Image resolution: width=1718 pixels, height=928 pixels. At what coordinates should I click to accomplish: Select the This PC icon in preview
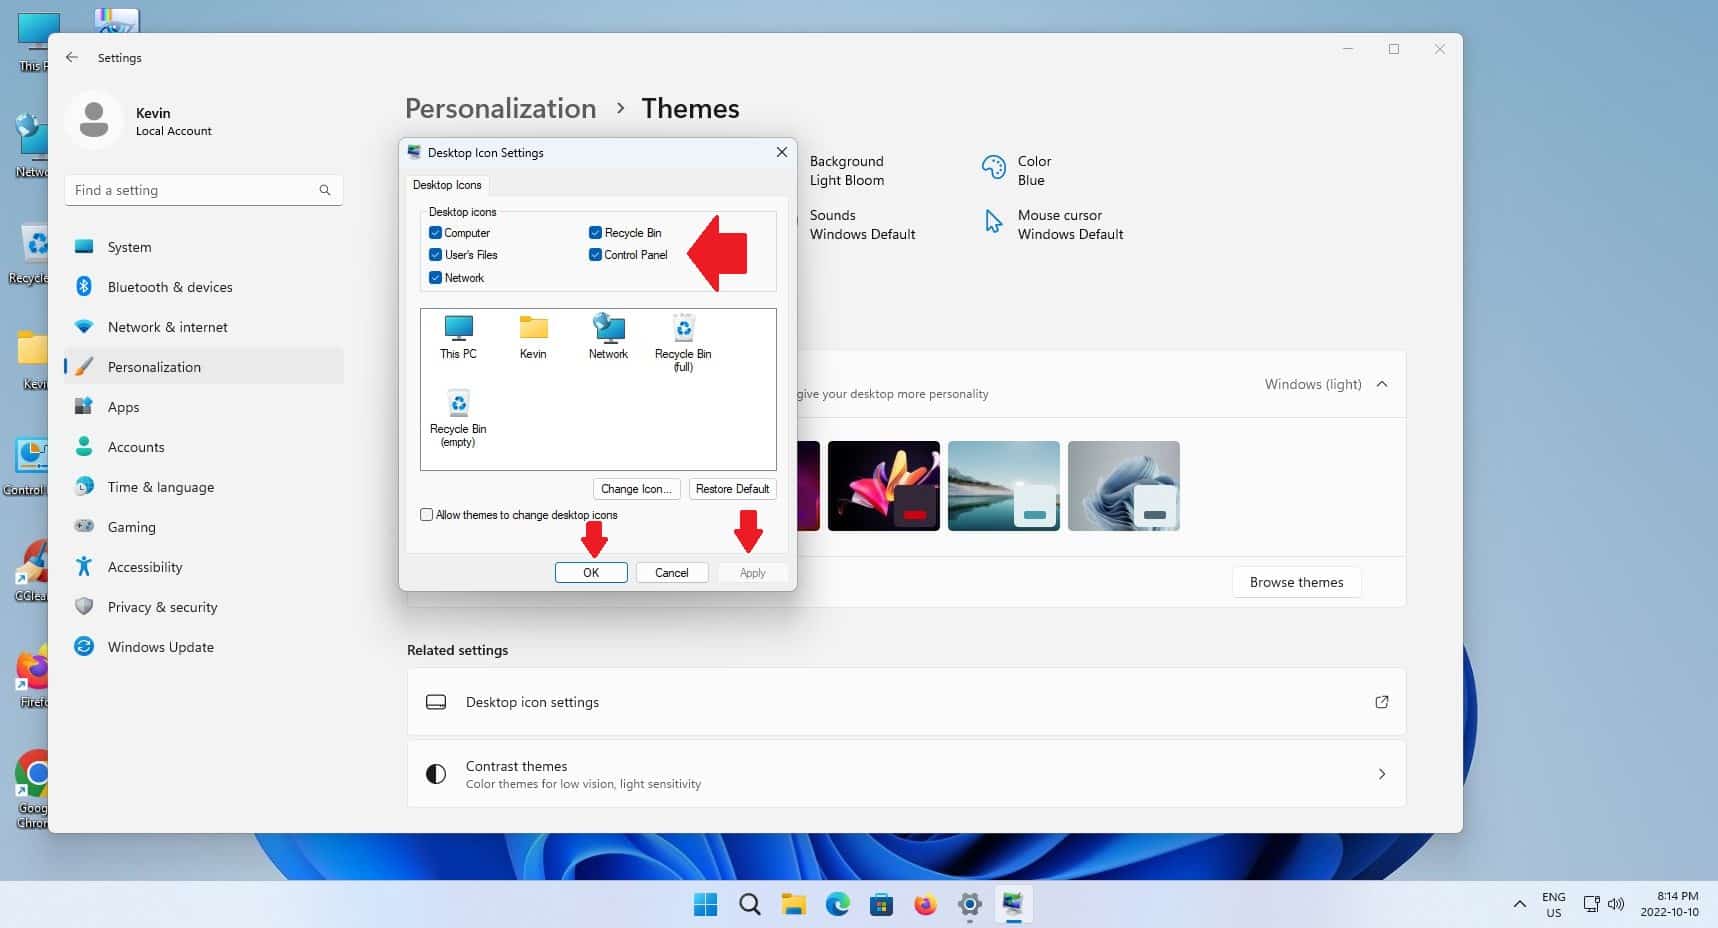point(458,337)
